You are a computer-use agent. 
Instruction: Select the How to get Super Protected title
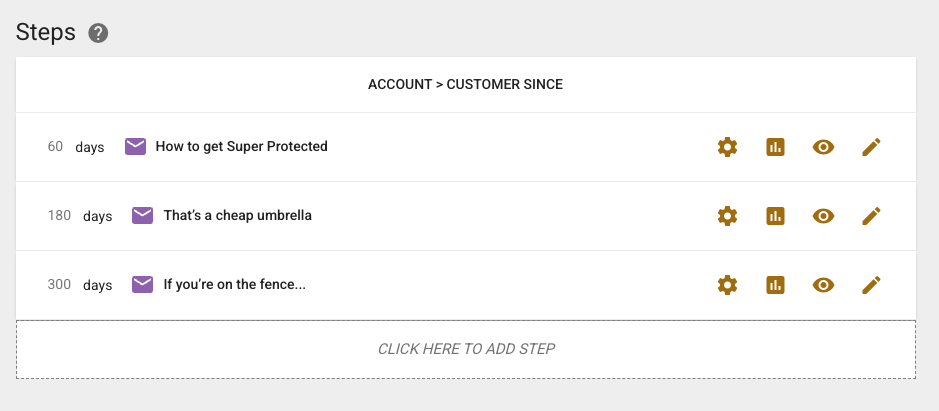coord(241,147)
